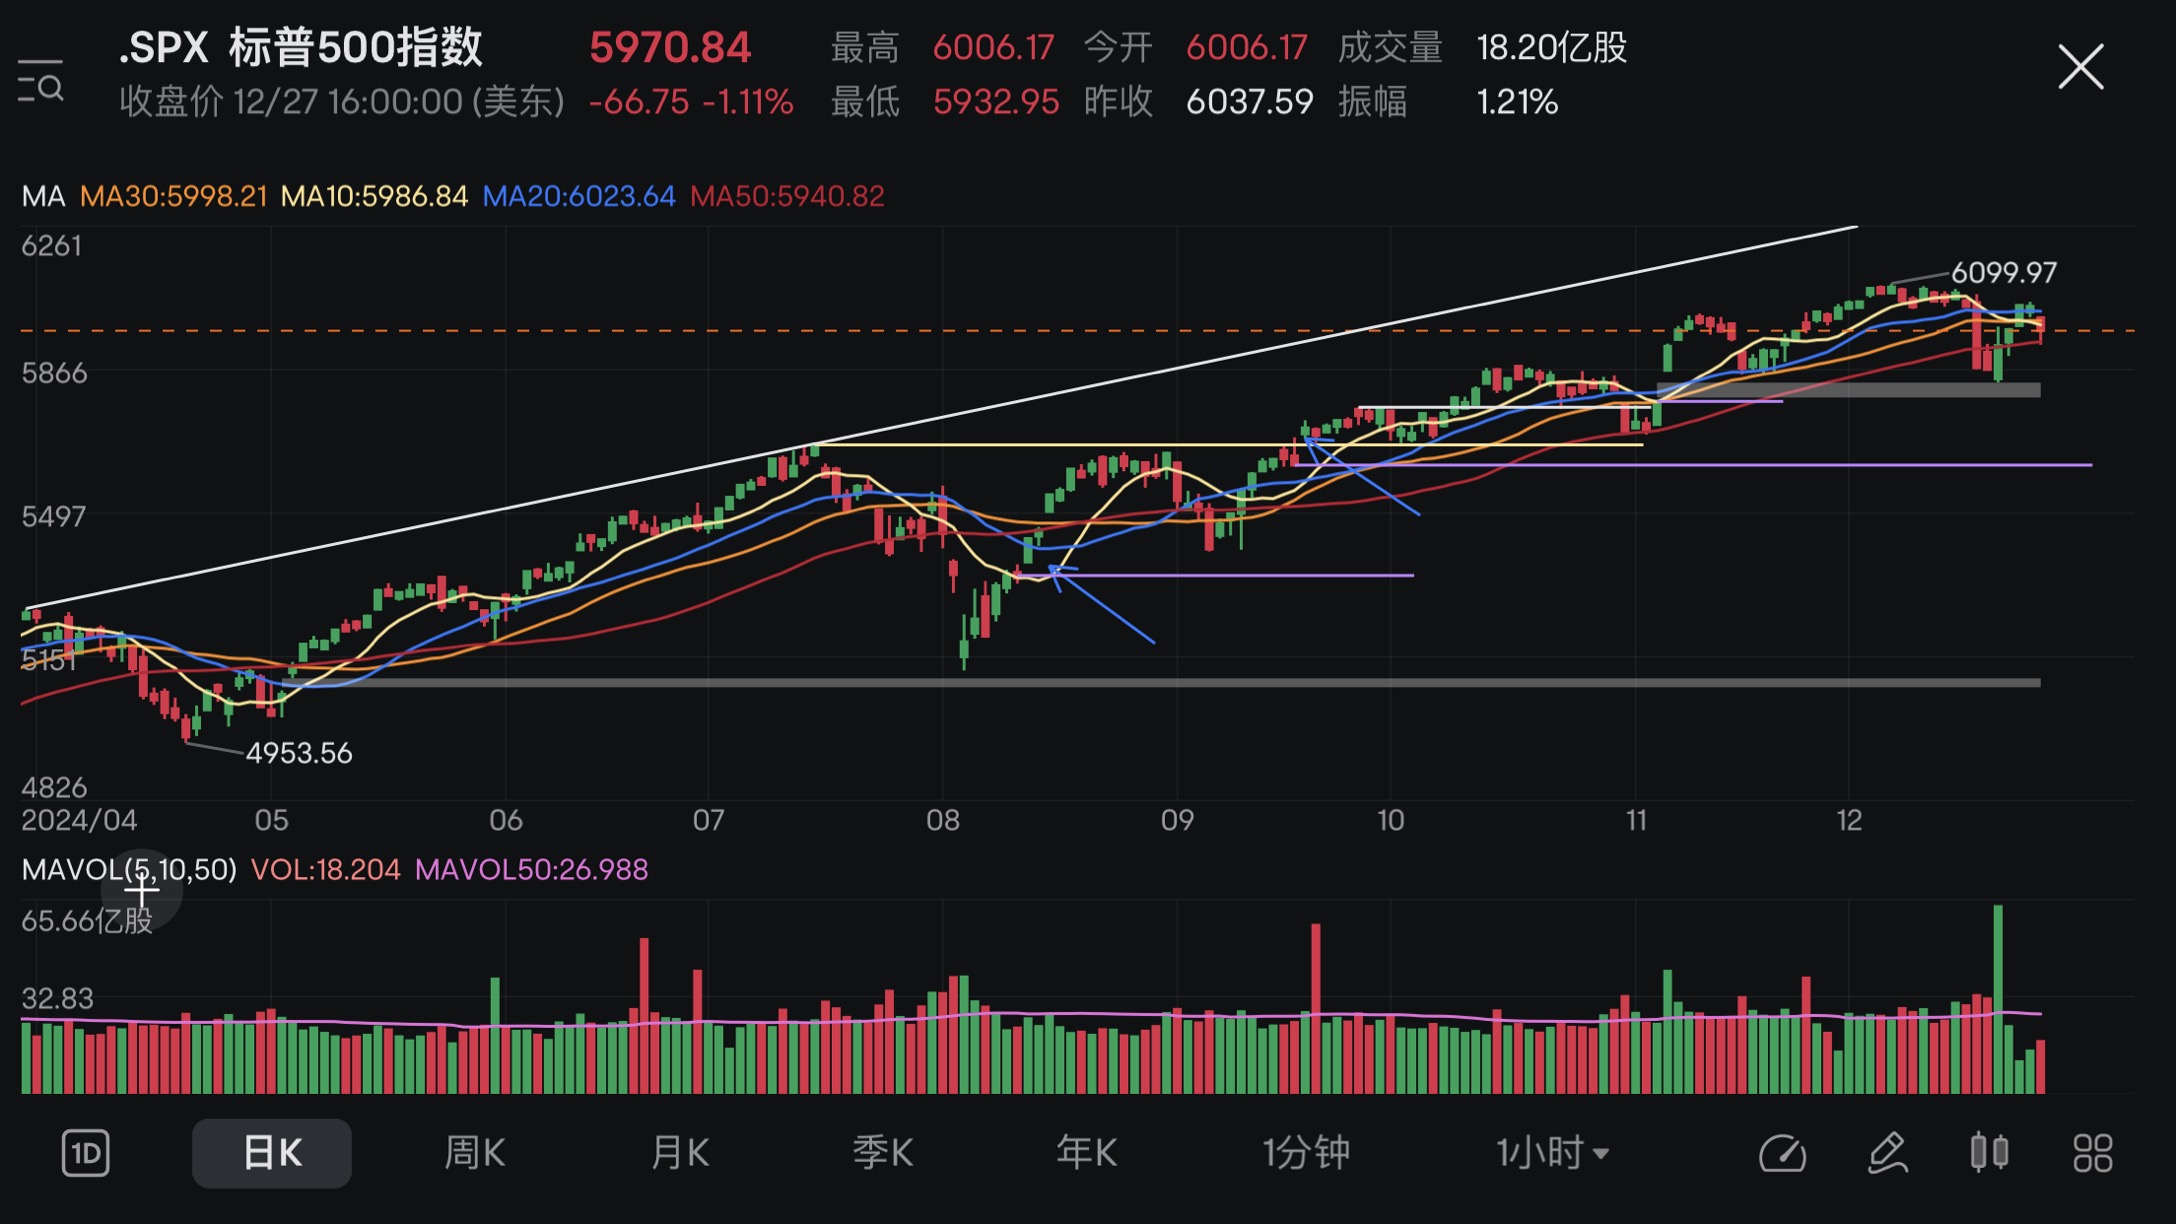Switch to the 季K quarterly chart tab
The width and height of the screenshot is (2176, 1224).
point(883,1153)
